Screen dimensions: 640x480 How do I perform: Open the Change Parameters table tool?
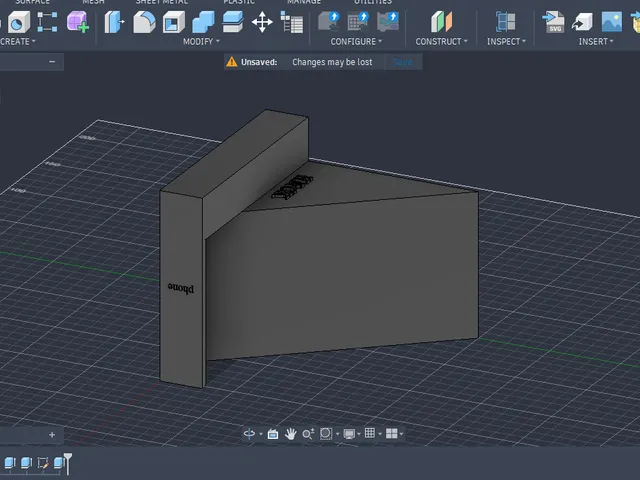[x=292, y=22]
